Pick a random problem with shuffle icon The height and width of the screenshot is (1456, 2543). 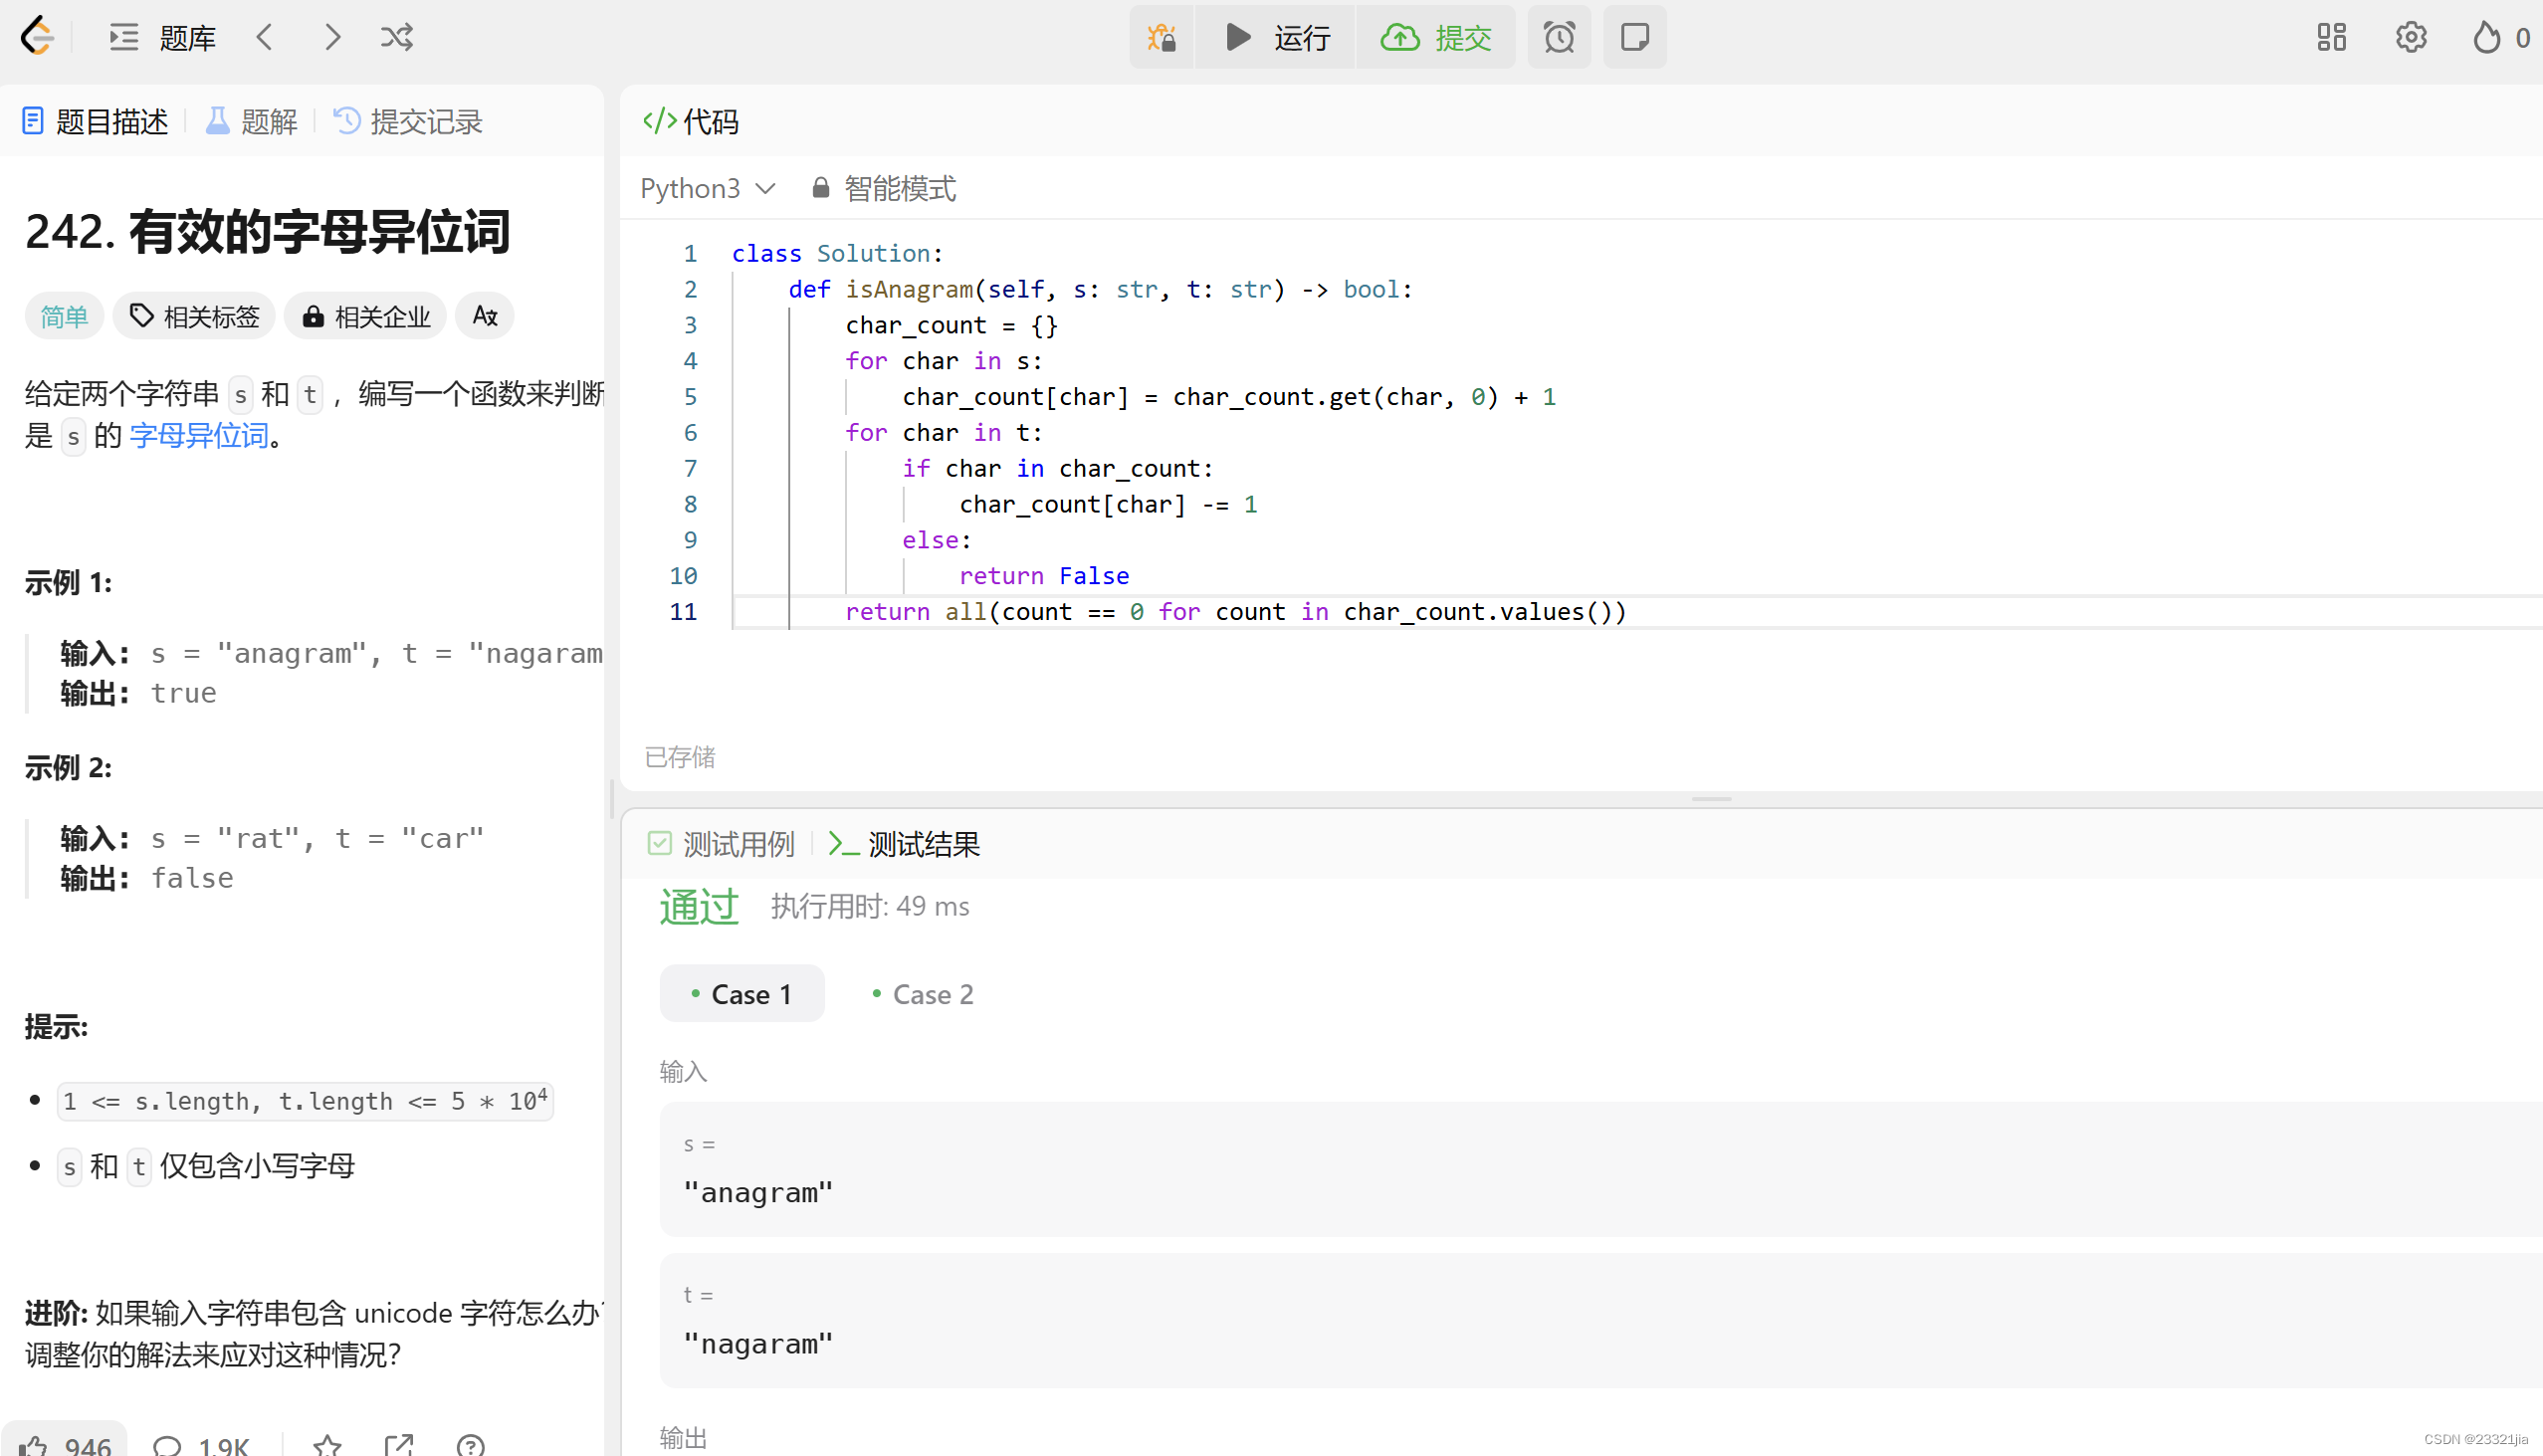coord(397,37)
